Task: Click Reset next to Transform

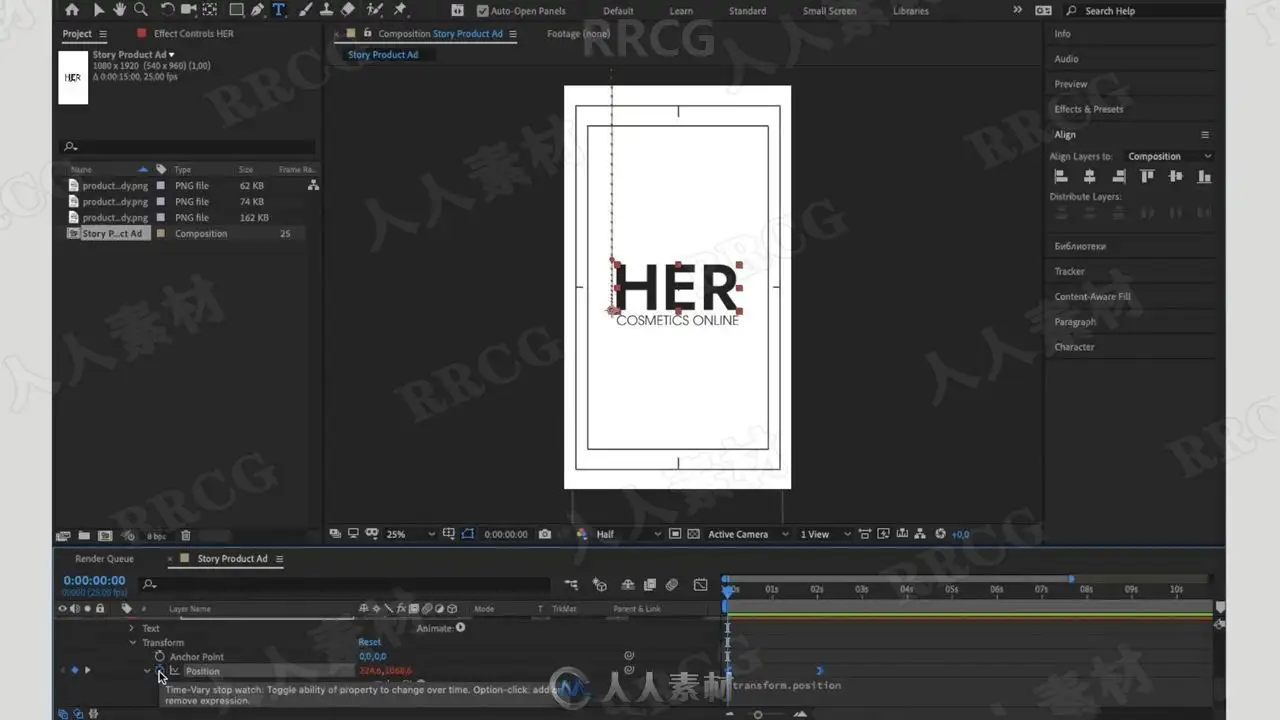Action: 369,642
